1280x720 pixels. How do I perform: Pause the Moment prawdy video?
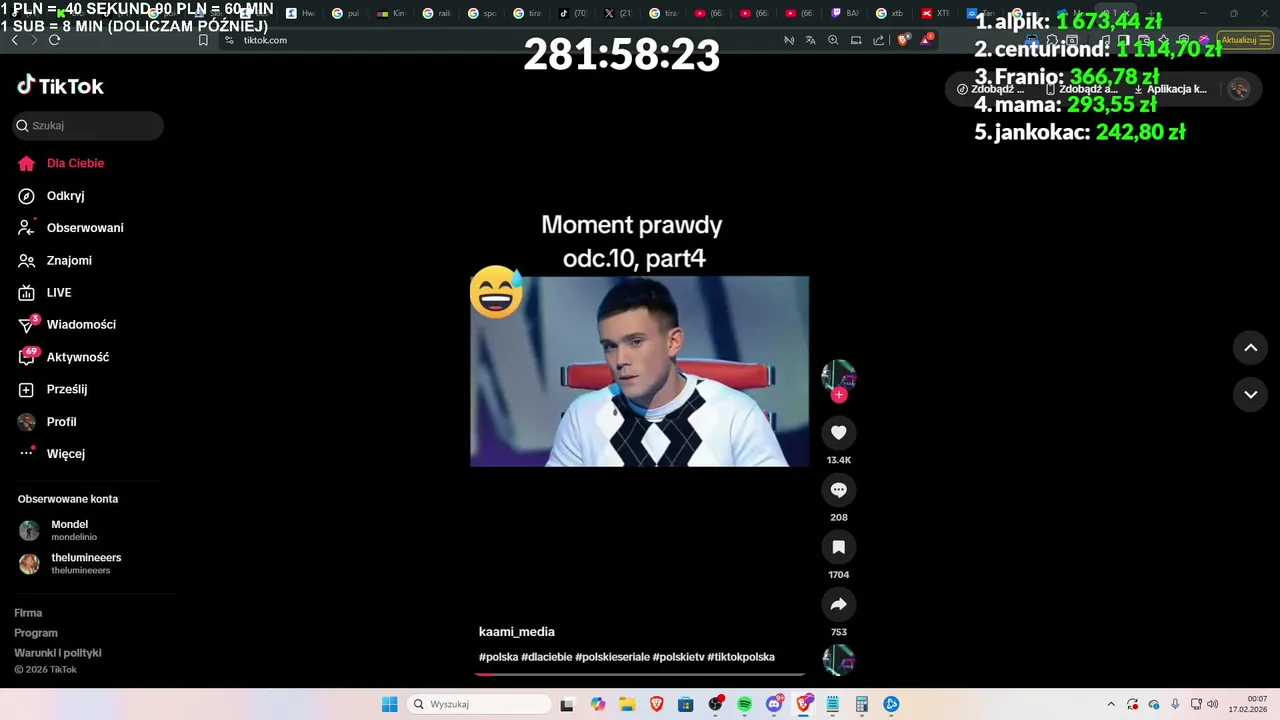tap(640, 371)
